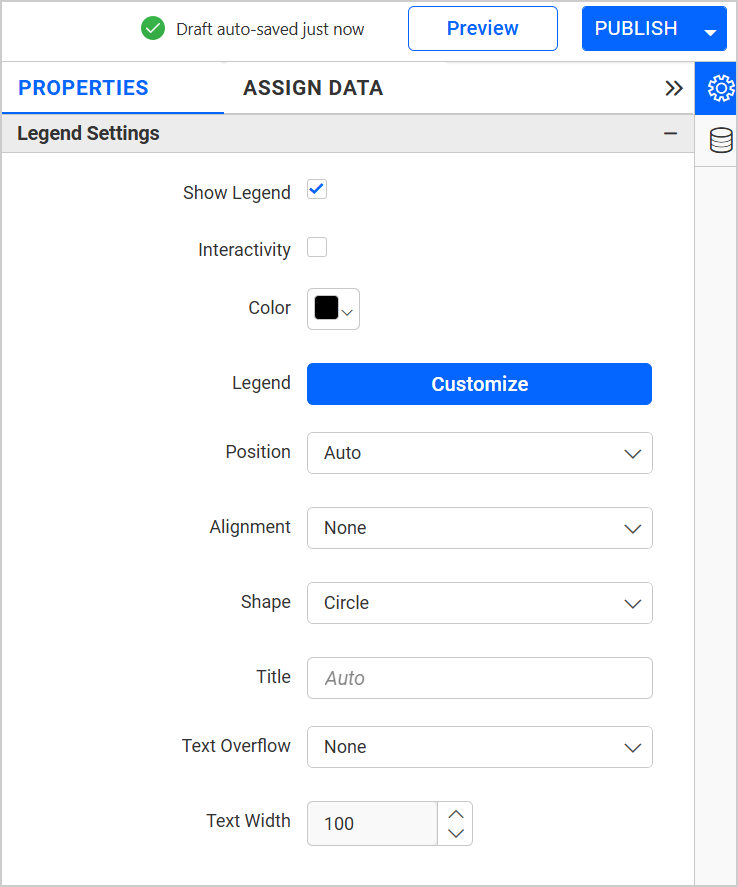Uncheck the Show Legend checkbox
738x887 pixels.
click(x=317, y=190)
